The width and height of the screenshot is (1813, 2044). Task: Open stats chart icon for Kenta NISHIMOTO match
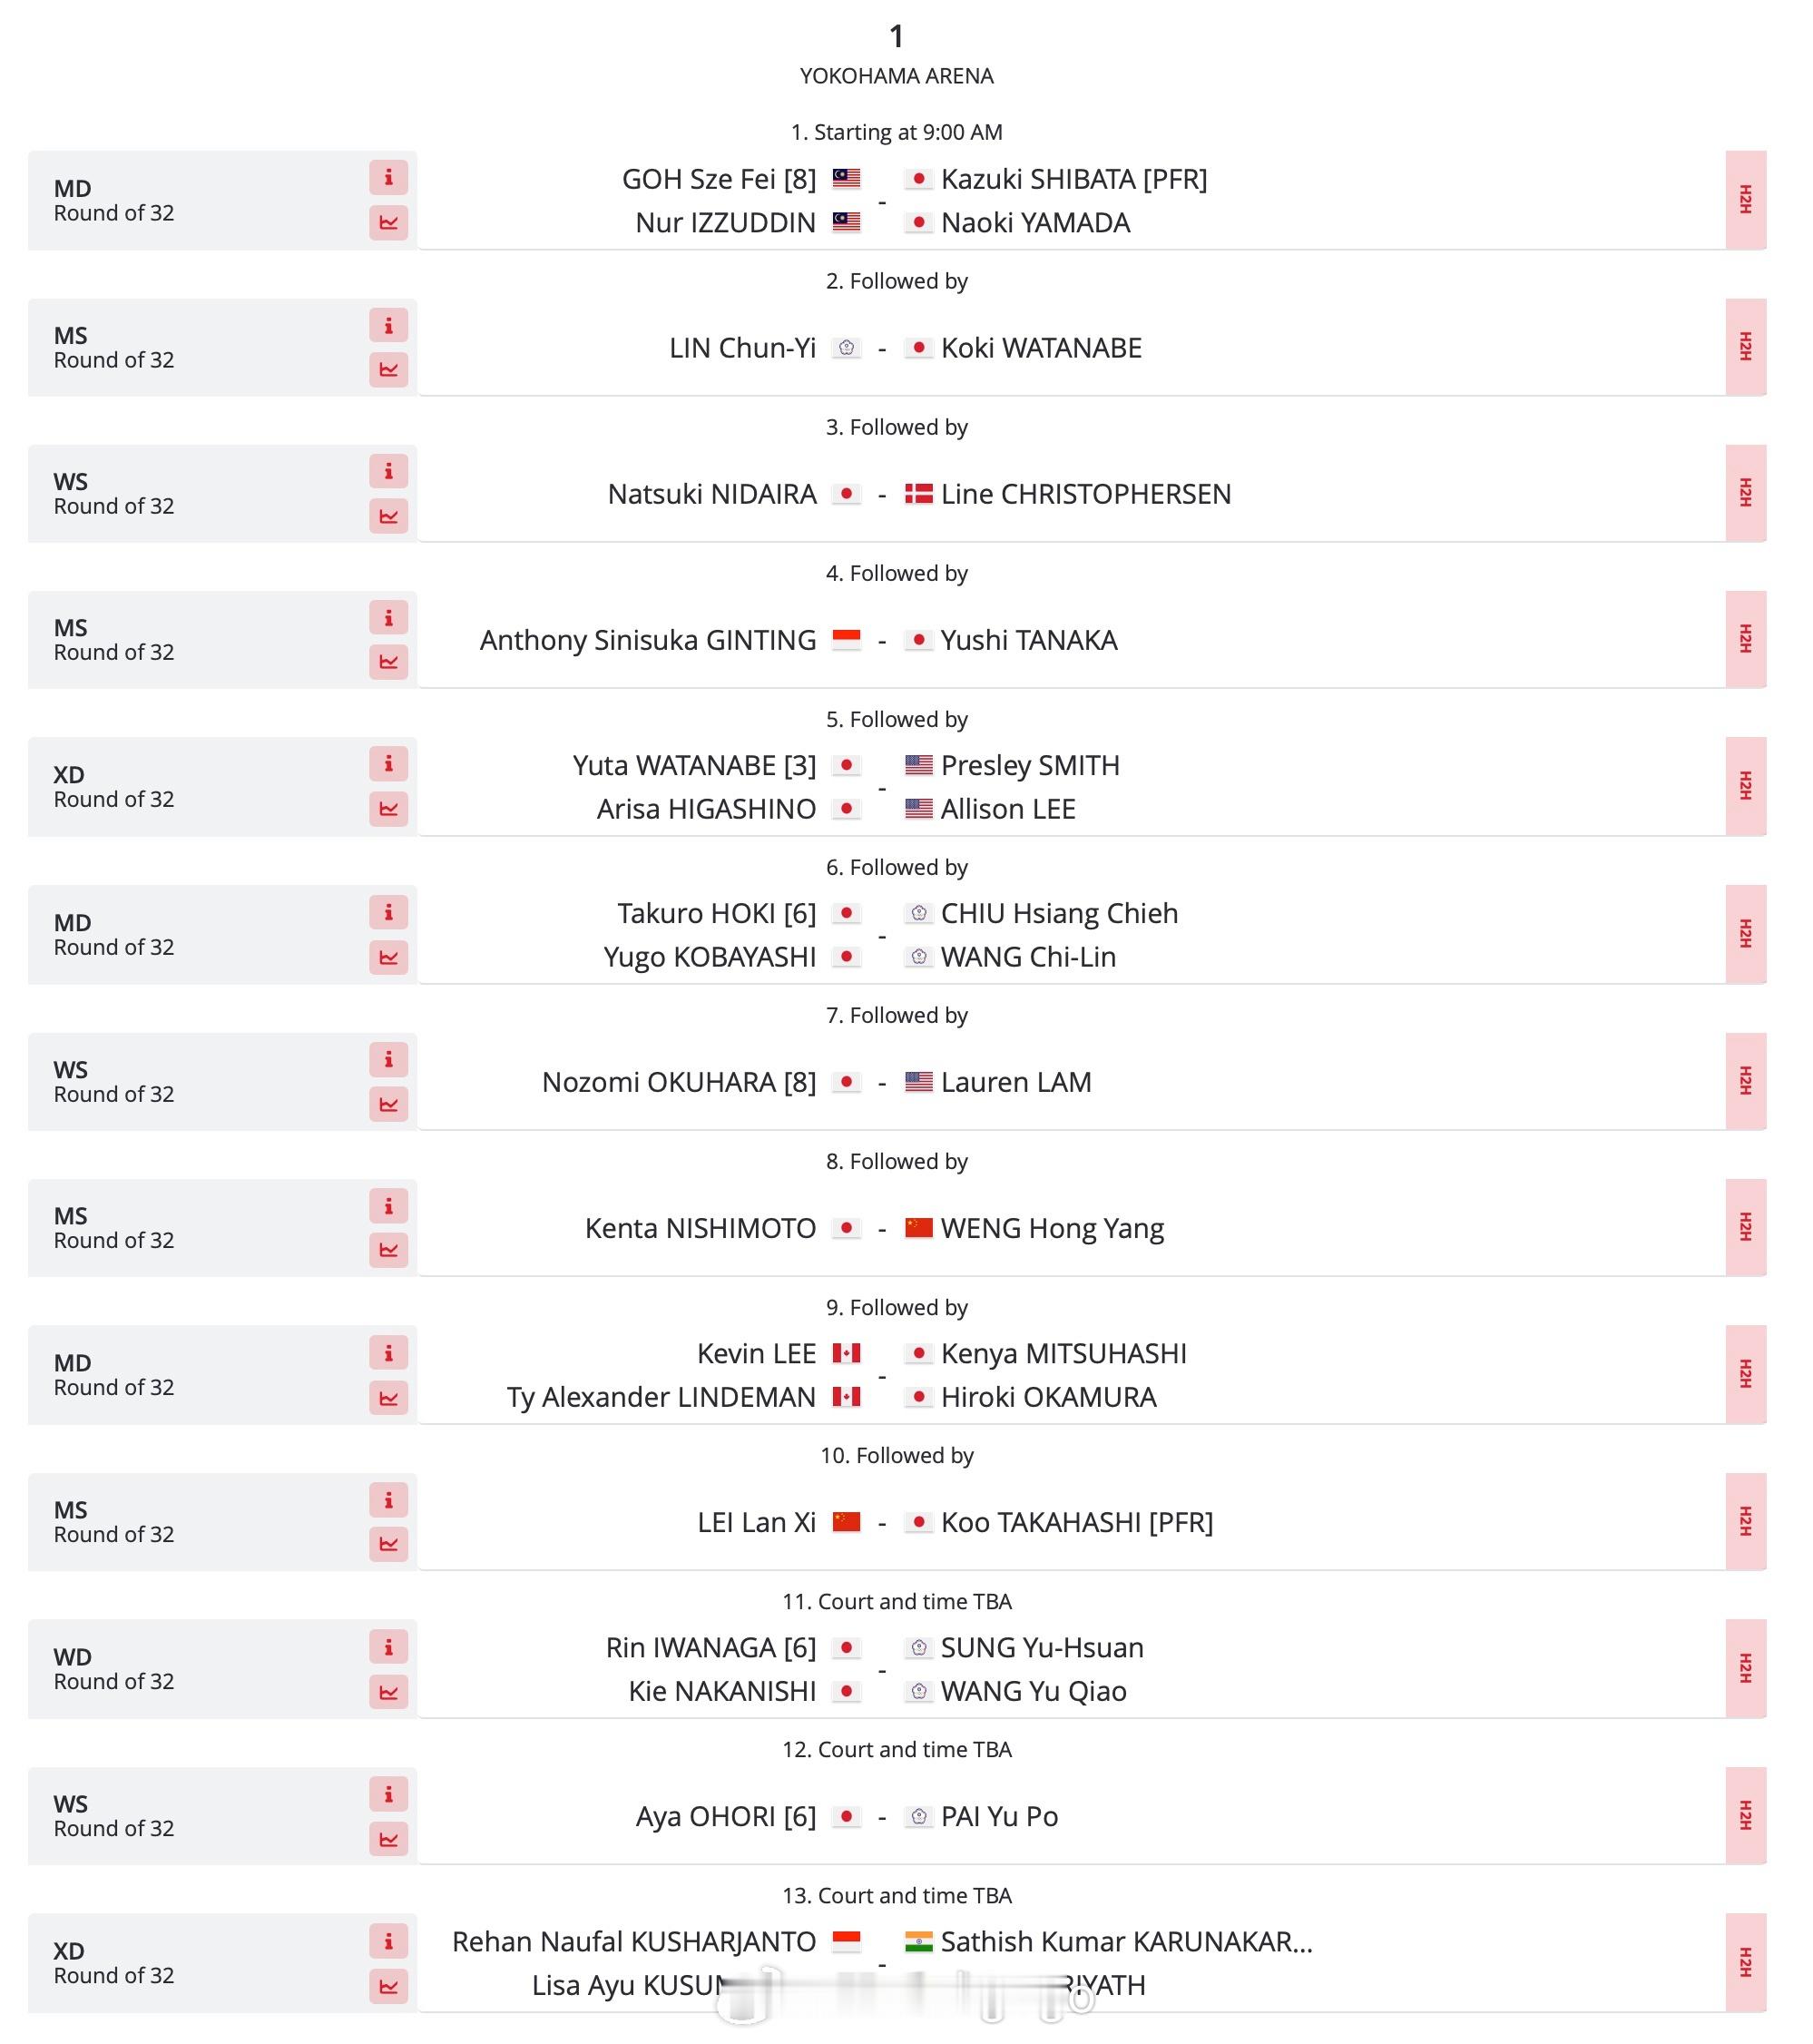[388, 1250]
